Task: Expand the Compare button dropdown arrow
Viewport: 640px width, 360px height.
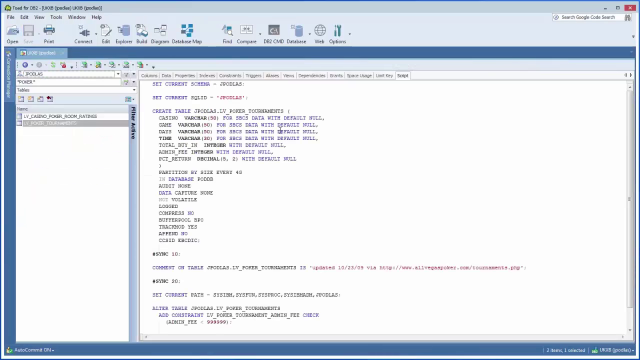Action: [260, 34]
